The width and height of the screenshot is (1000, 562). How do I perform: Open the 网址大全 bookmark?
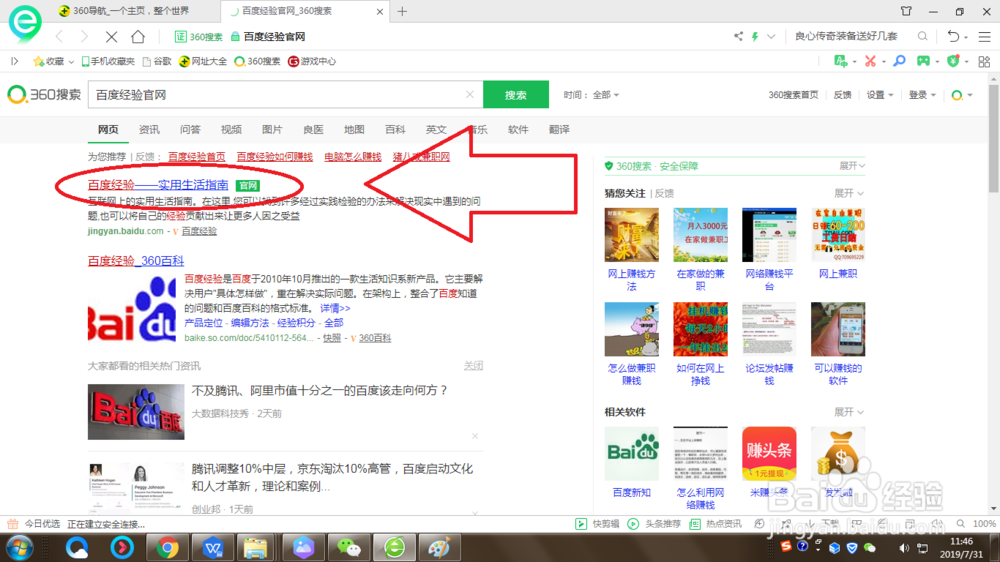[203, 61]
